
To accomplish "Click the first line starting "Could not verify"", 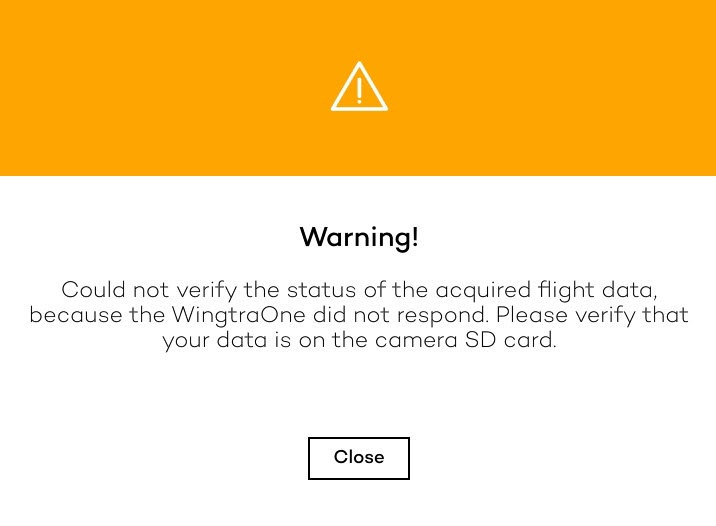I will click(x=359, y=290).
